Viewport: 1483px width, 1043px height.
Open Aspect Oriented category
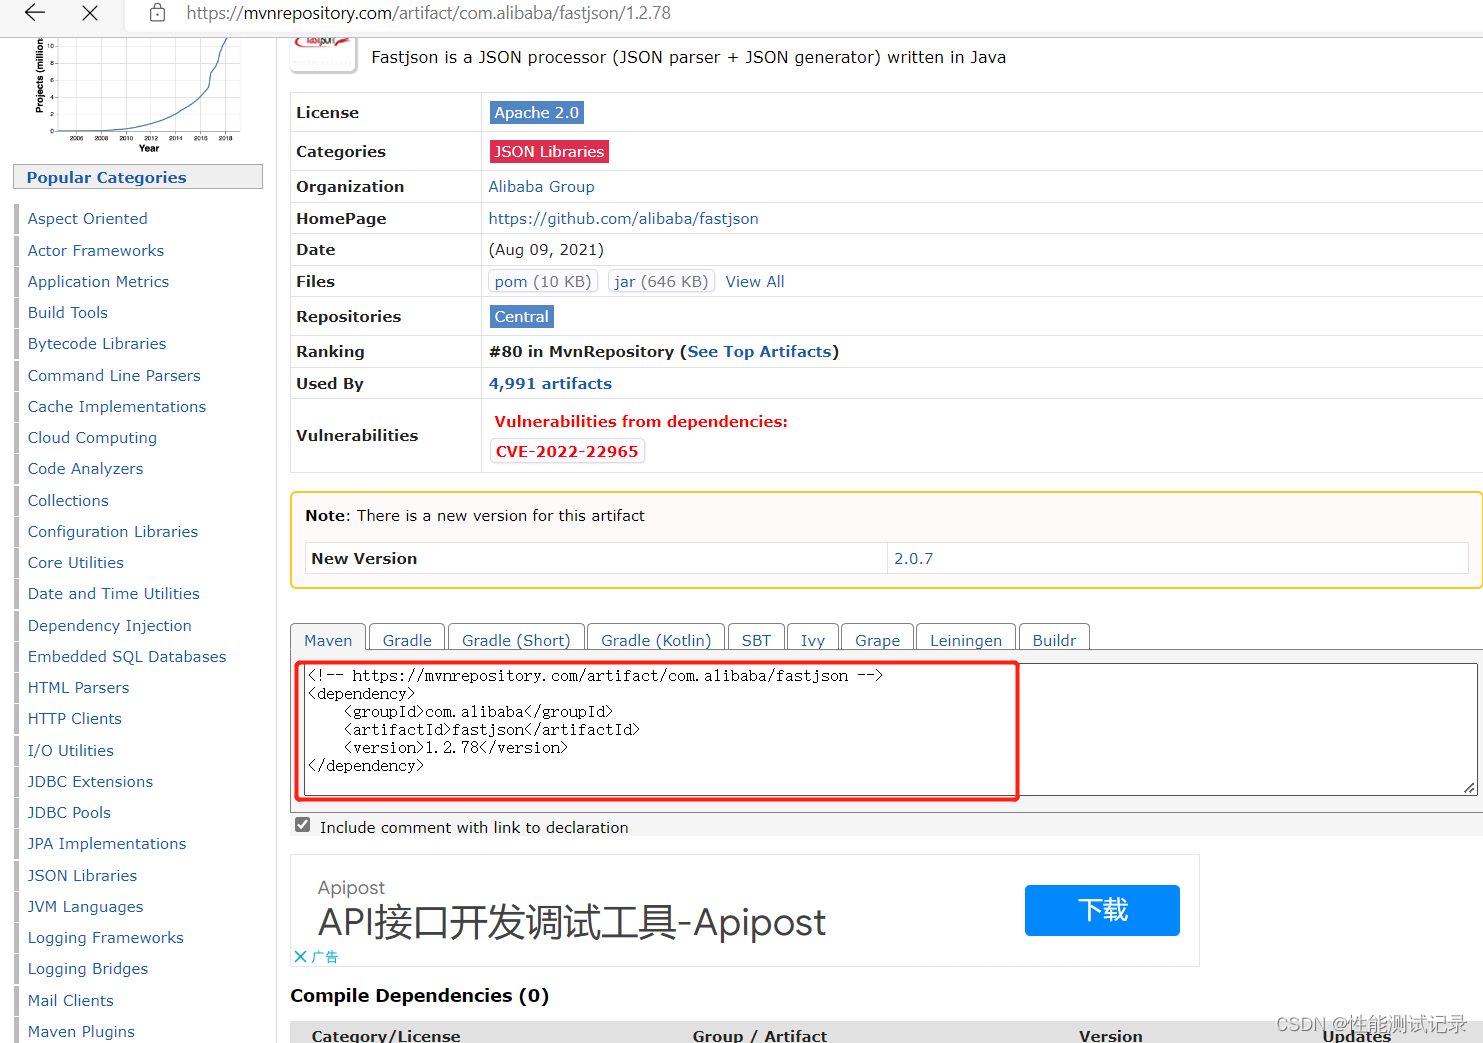[87, 219]
